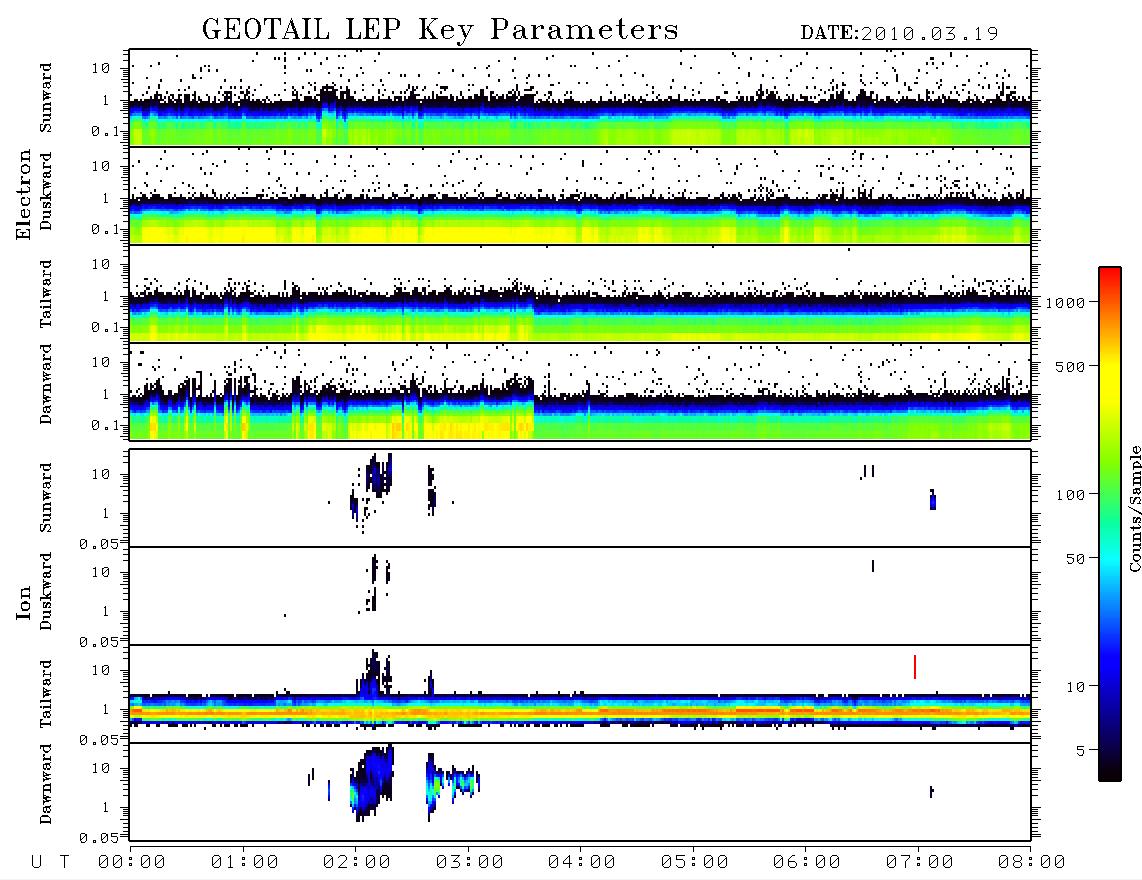
Task: Select the Electron Duskward panel label
Action: [x=46, y=192]
